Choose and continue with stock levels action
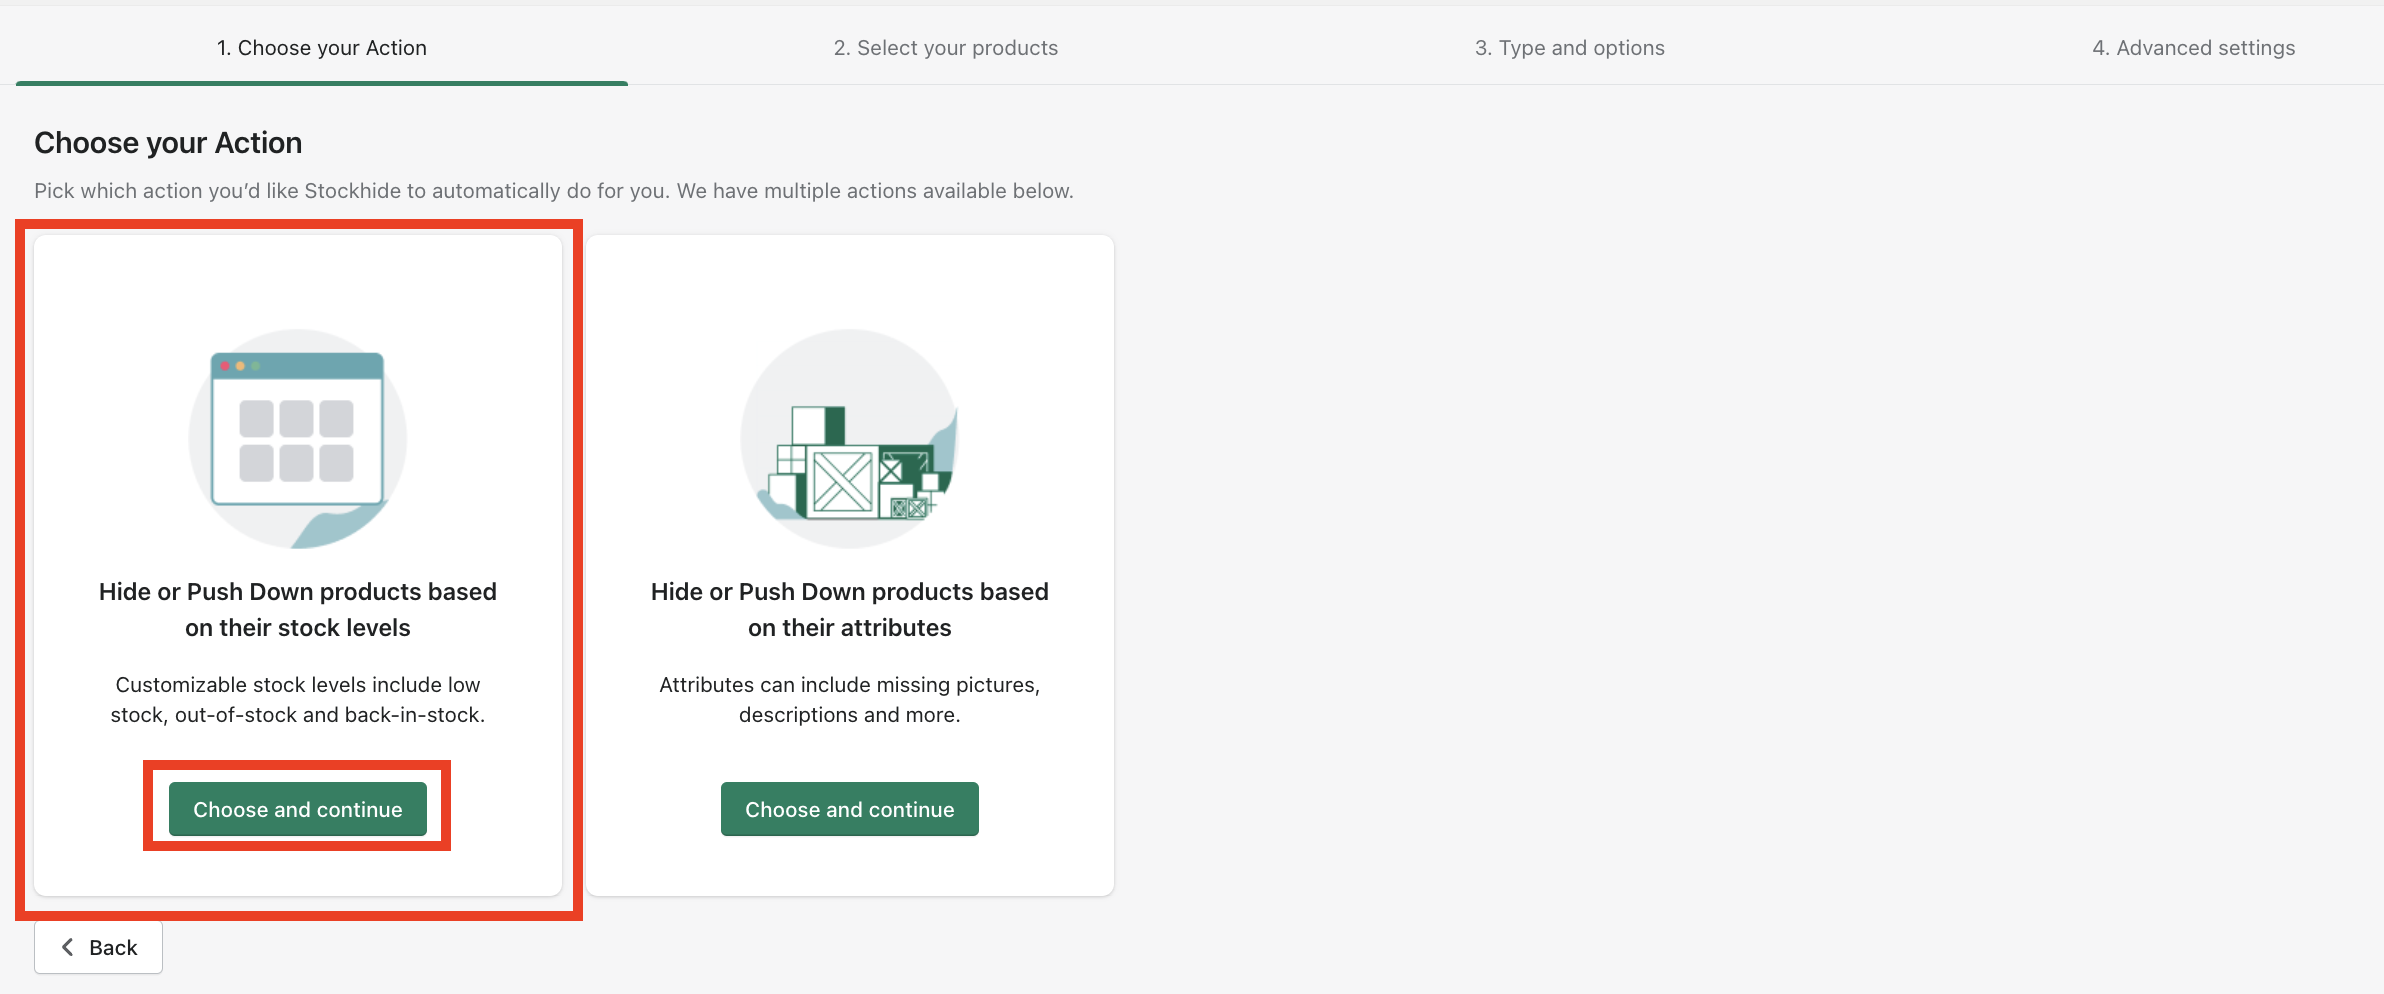2384x994 pixels. point(298,809)
